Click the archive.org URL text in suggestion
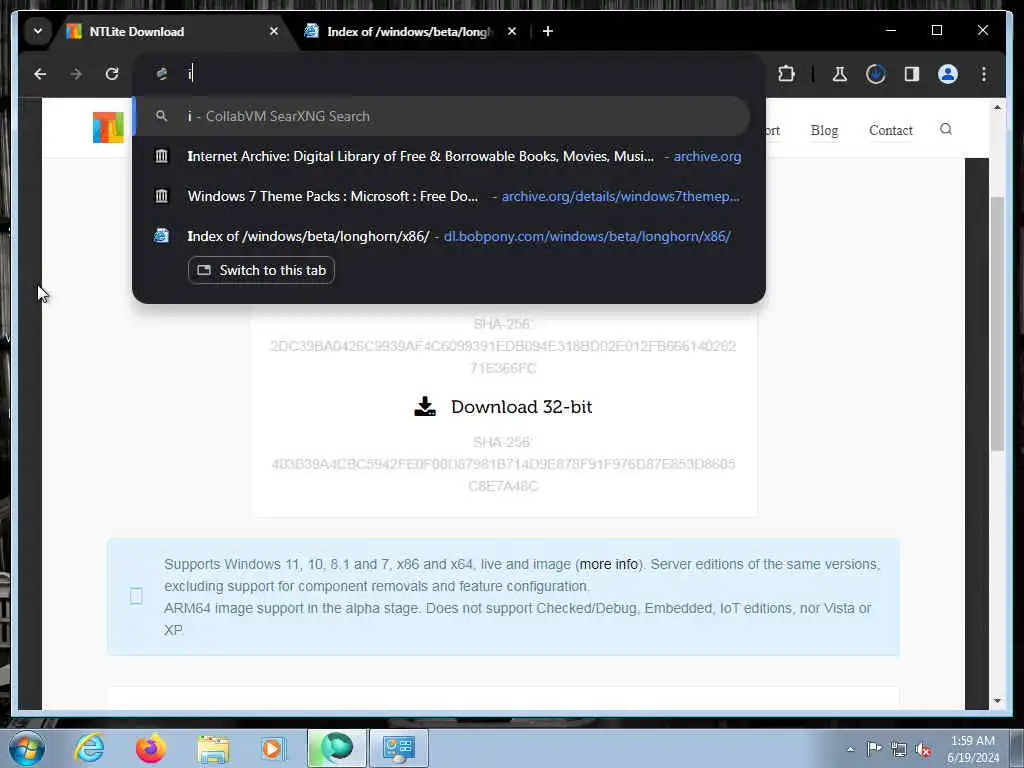1024x768 pixels. point(707,157)
